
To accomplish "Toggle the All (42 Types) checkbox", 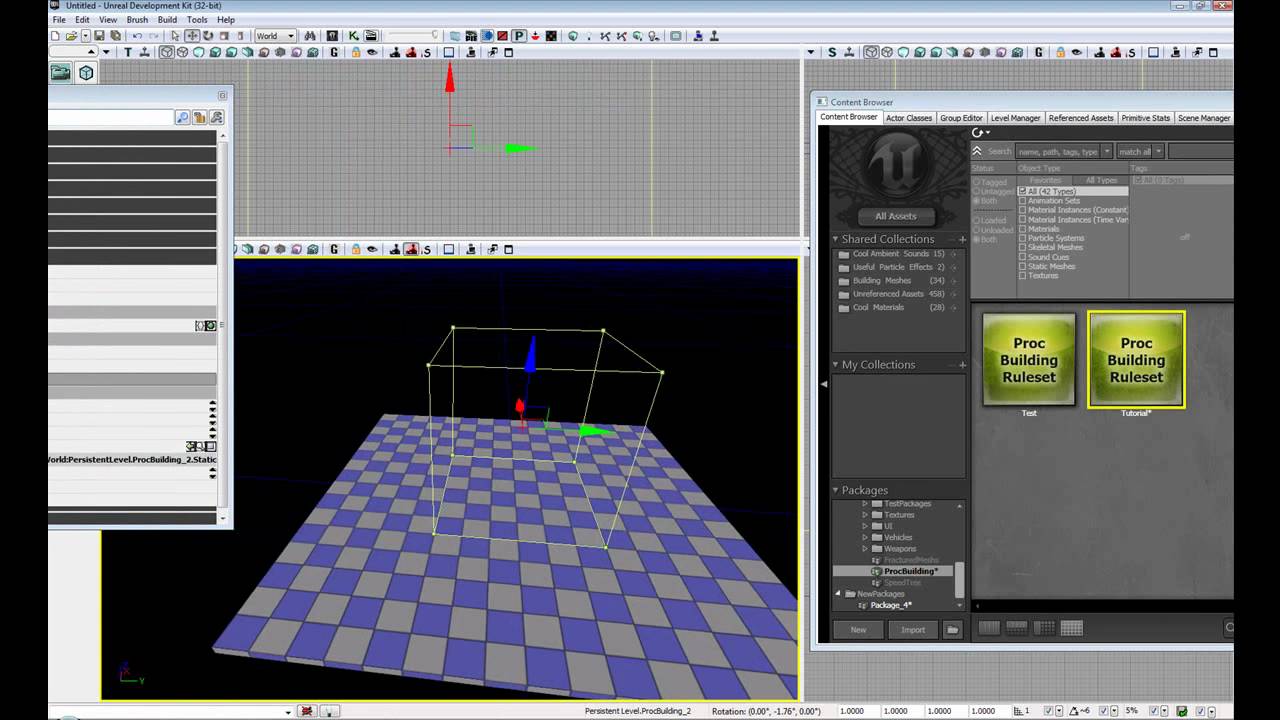I will pos(1022,191).
